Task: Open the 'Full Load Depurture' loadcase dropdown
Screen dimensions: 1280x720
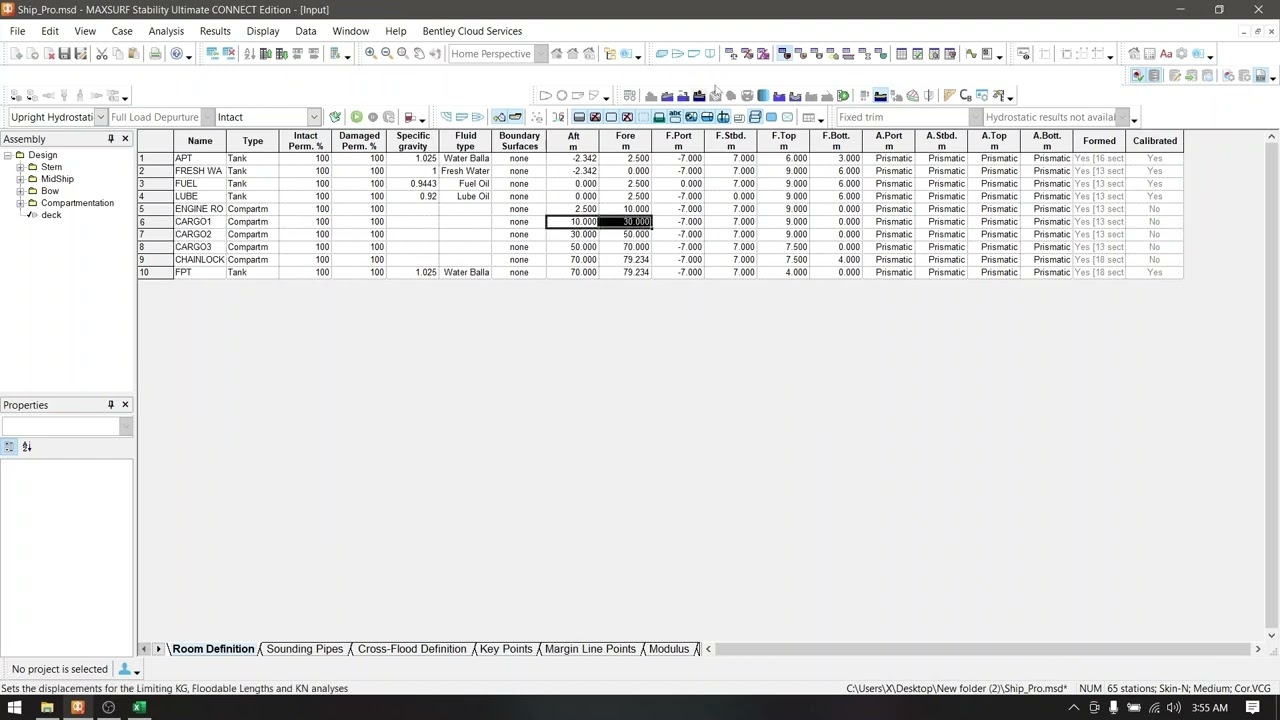Action: click(x=207, y=117)
